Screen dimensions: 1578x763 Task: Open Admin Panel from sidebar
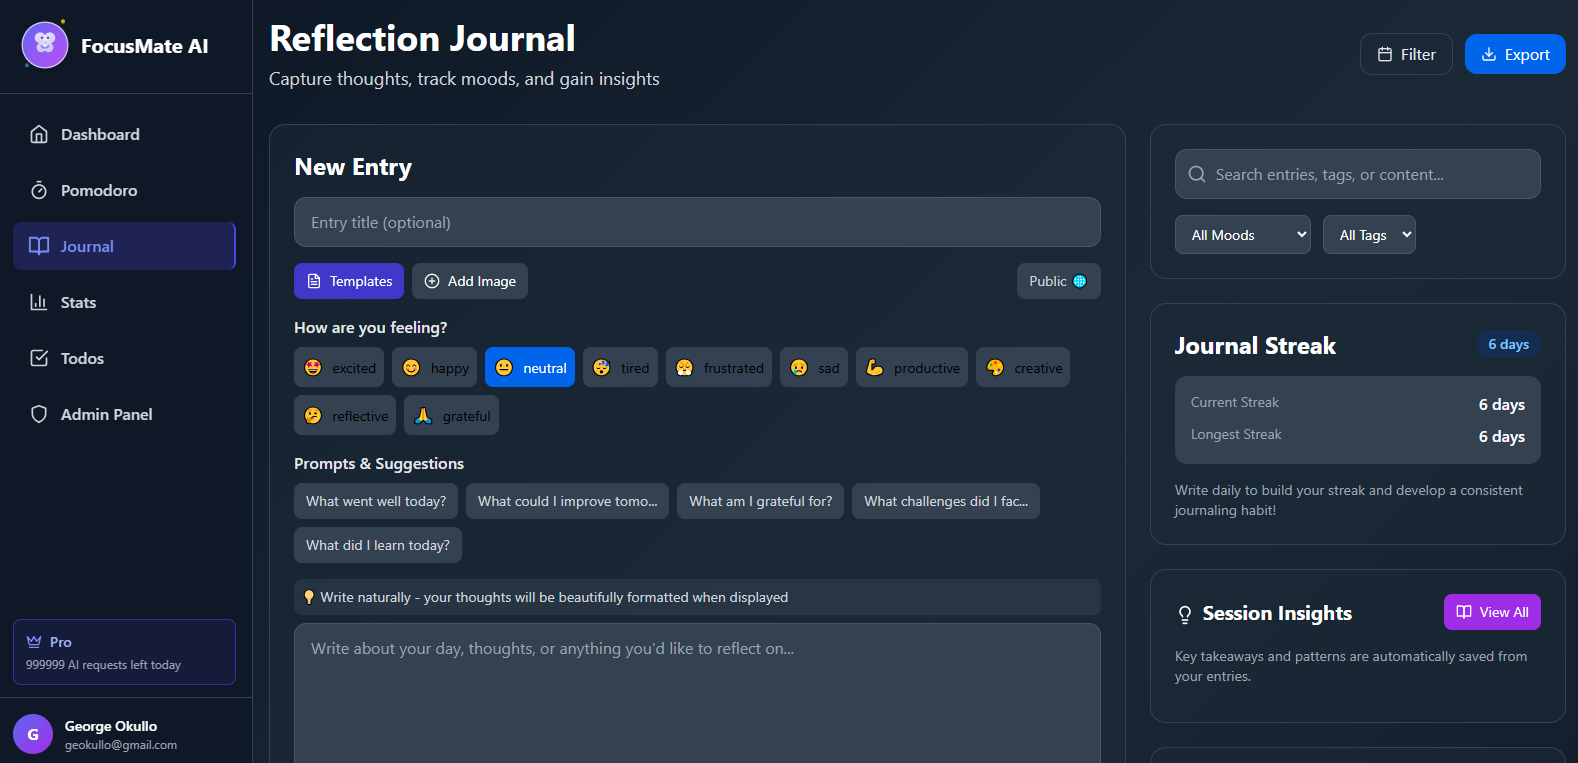coord(125,414)
